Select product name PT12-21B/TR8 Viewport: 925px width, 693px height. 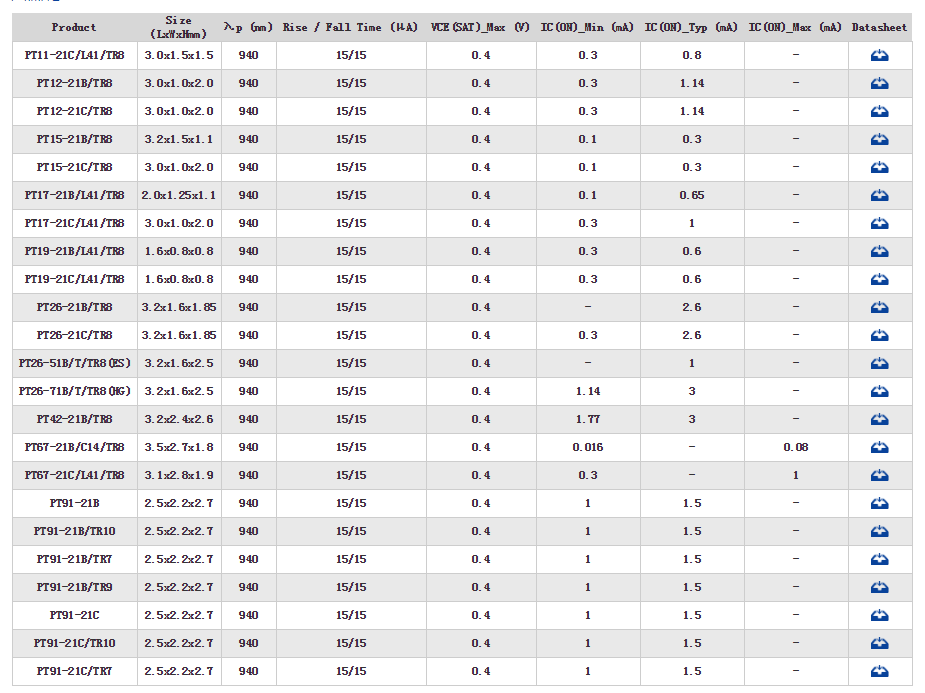pyautogui.click(x=74, y=83)
